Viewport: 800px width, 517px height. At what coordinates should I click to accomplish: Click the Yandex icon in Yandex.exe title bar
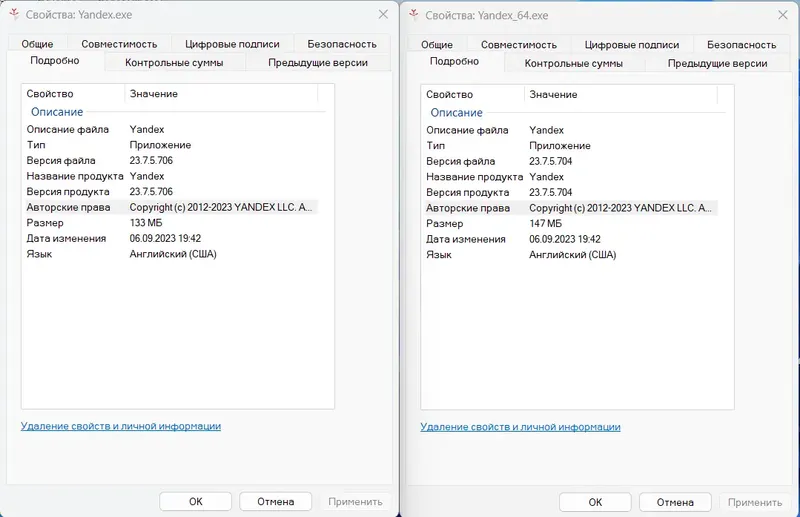[x=13, y=15]
